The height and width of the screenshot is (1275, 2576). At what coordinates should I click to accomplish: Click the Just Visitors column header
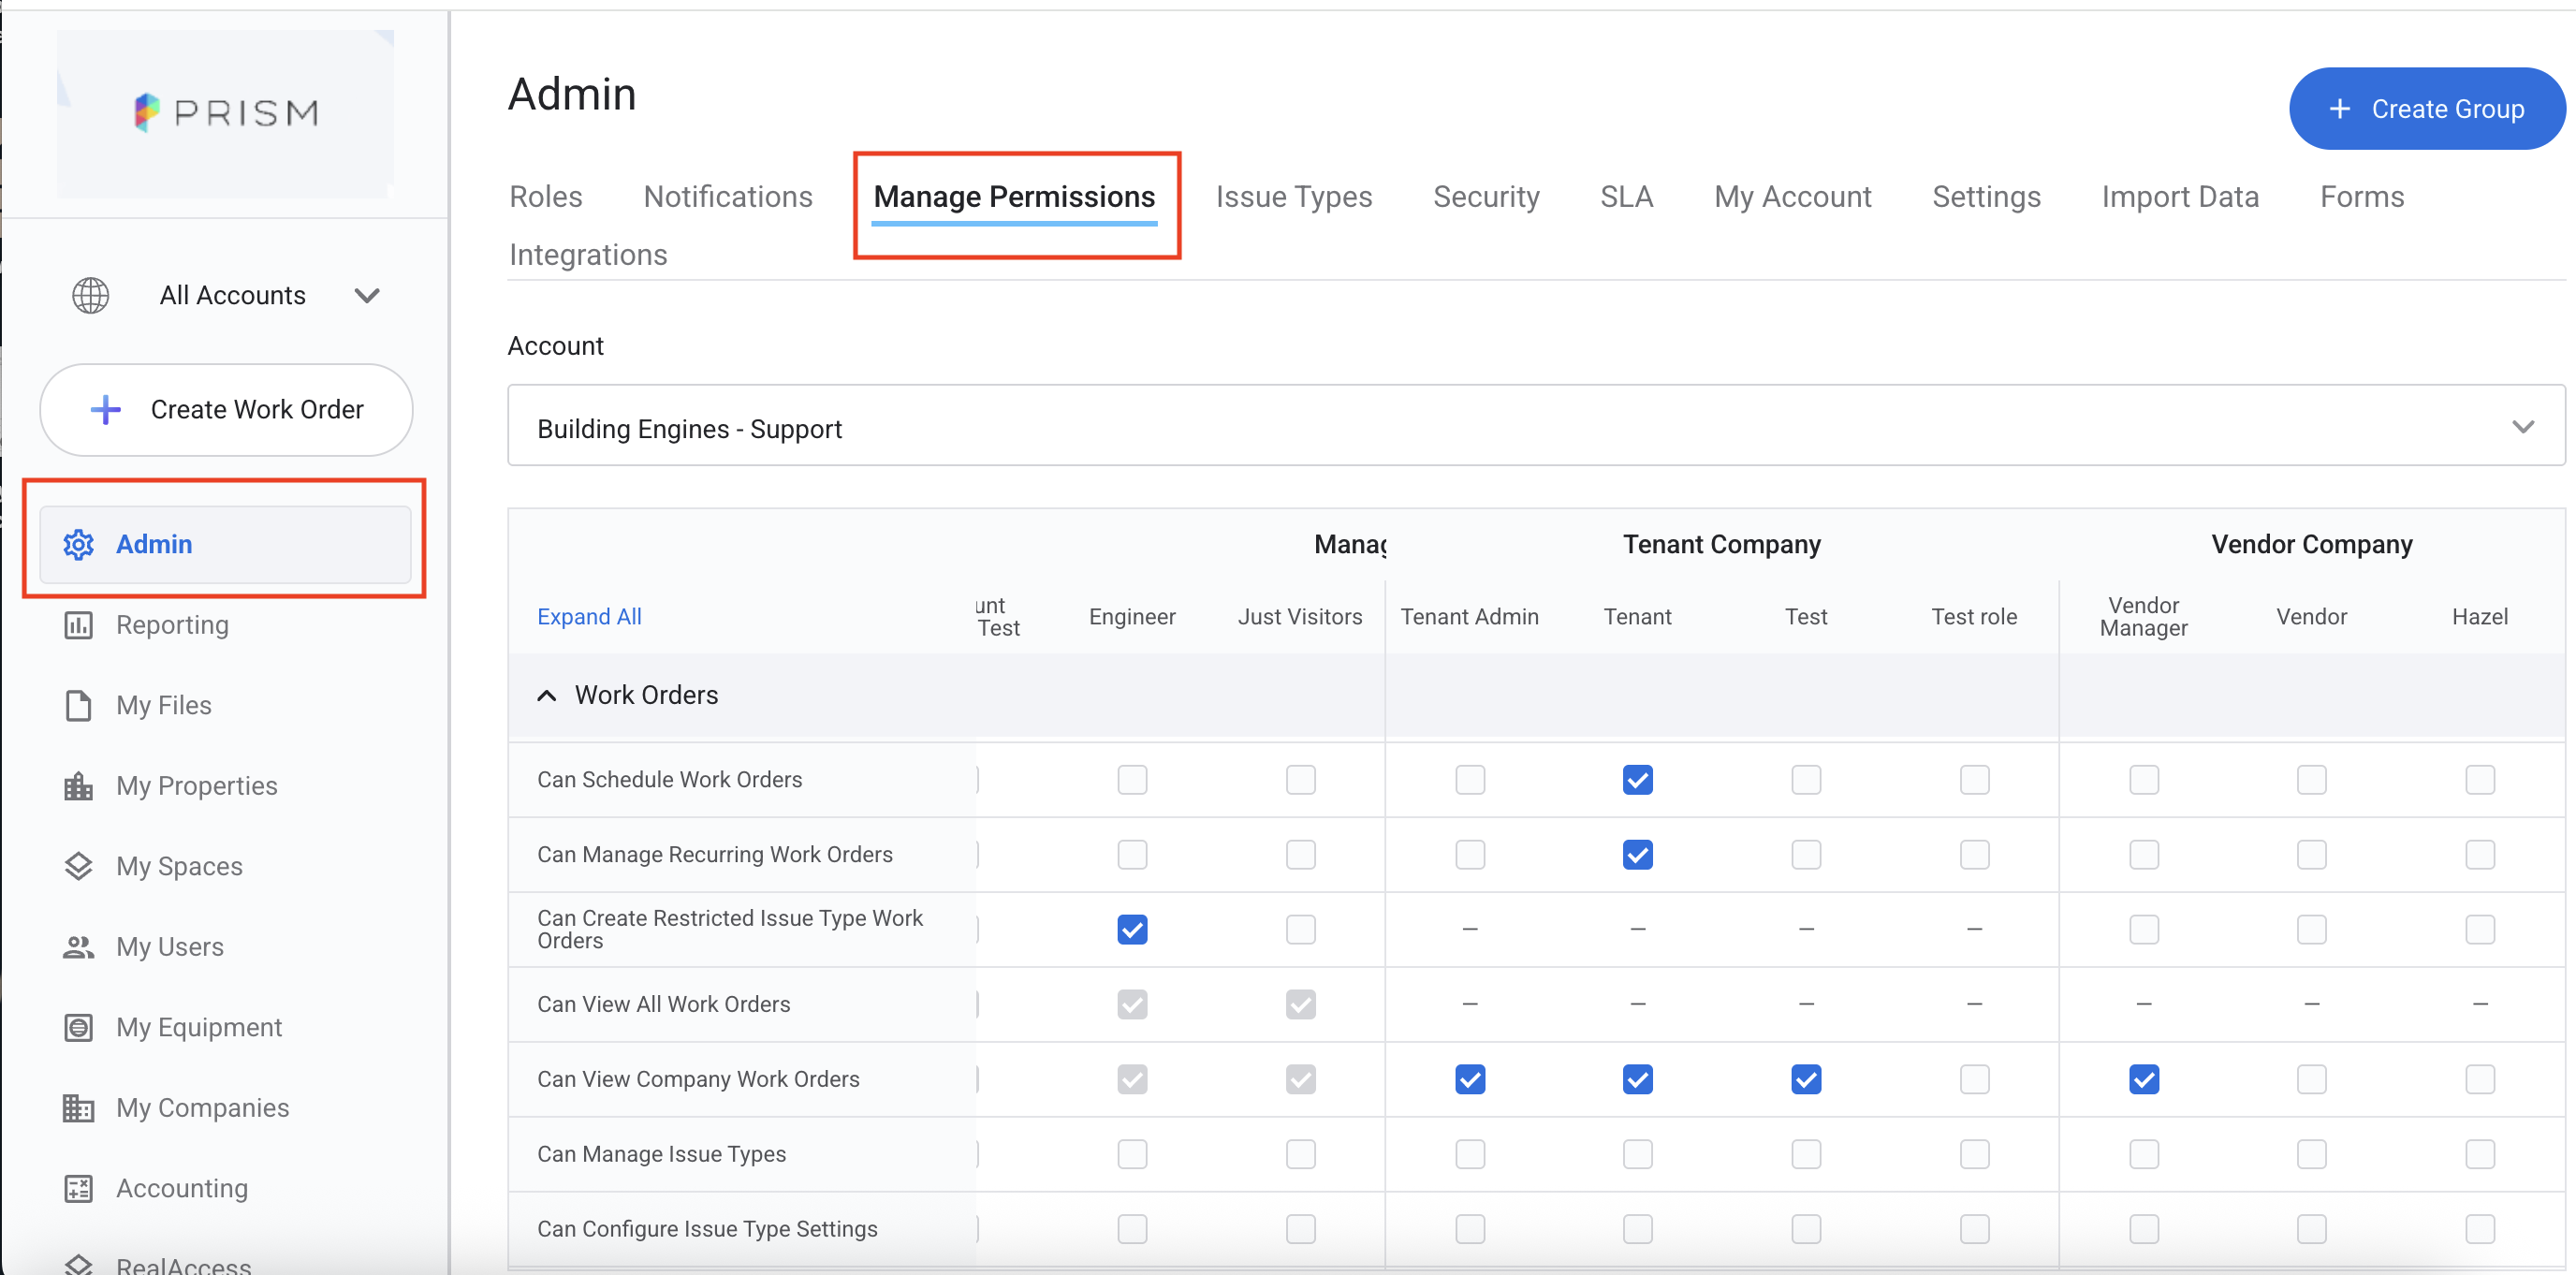pos(1300,617)
